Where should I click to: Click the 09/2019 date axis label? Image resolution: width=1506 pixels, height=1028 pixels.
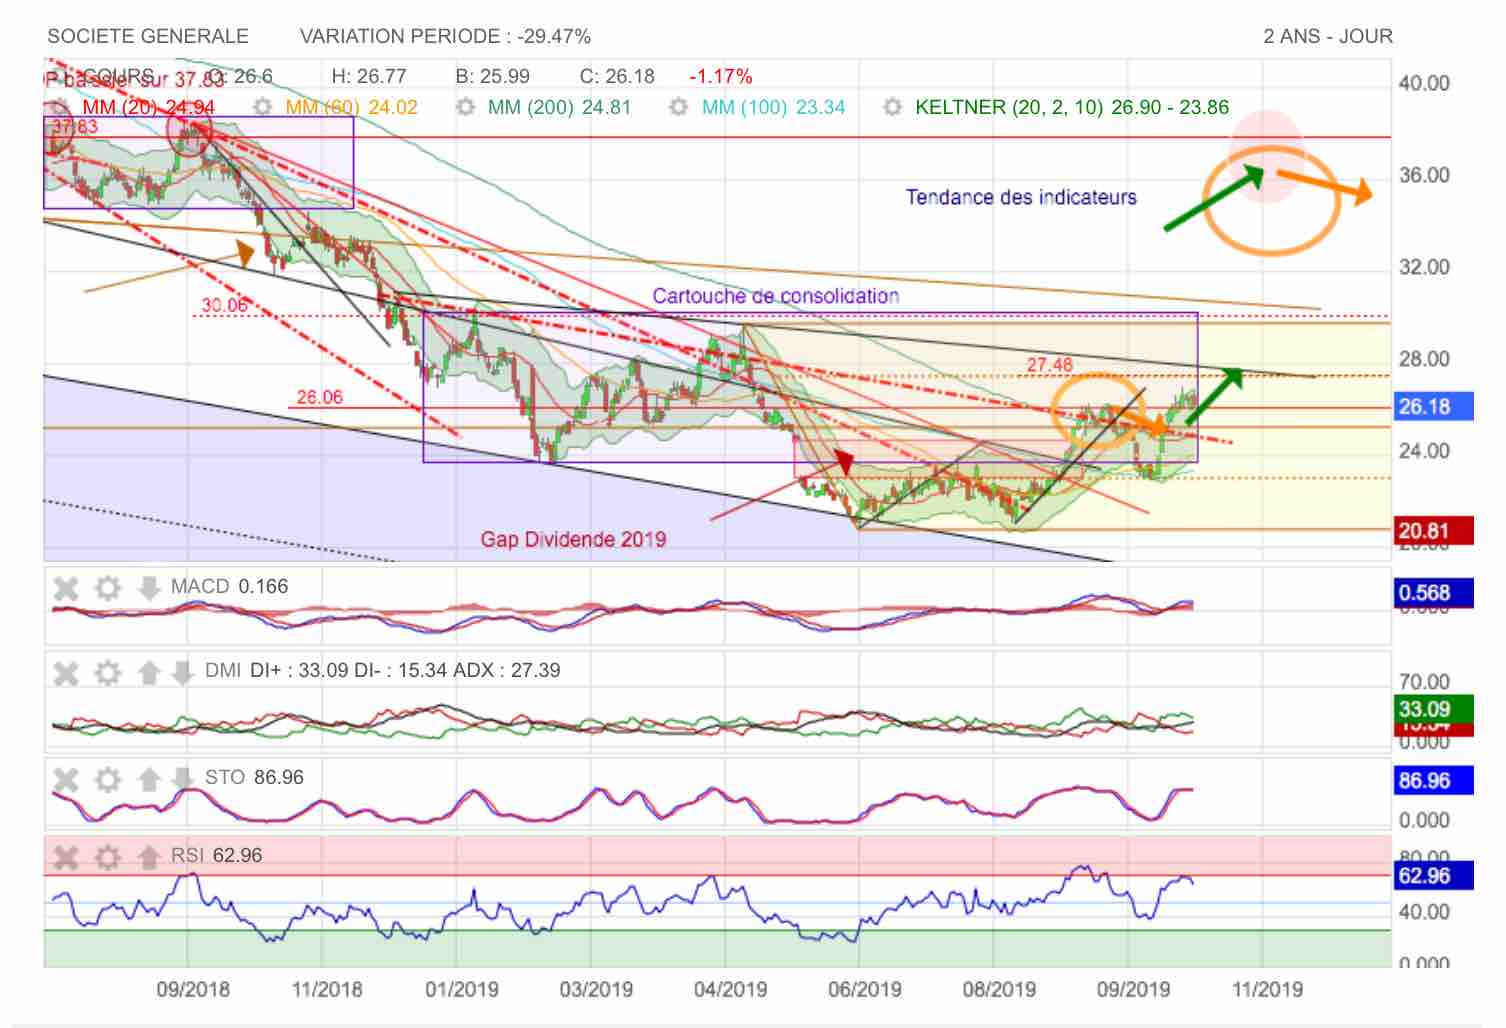(1133, 990)
